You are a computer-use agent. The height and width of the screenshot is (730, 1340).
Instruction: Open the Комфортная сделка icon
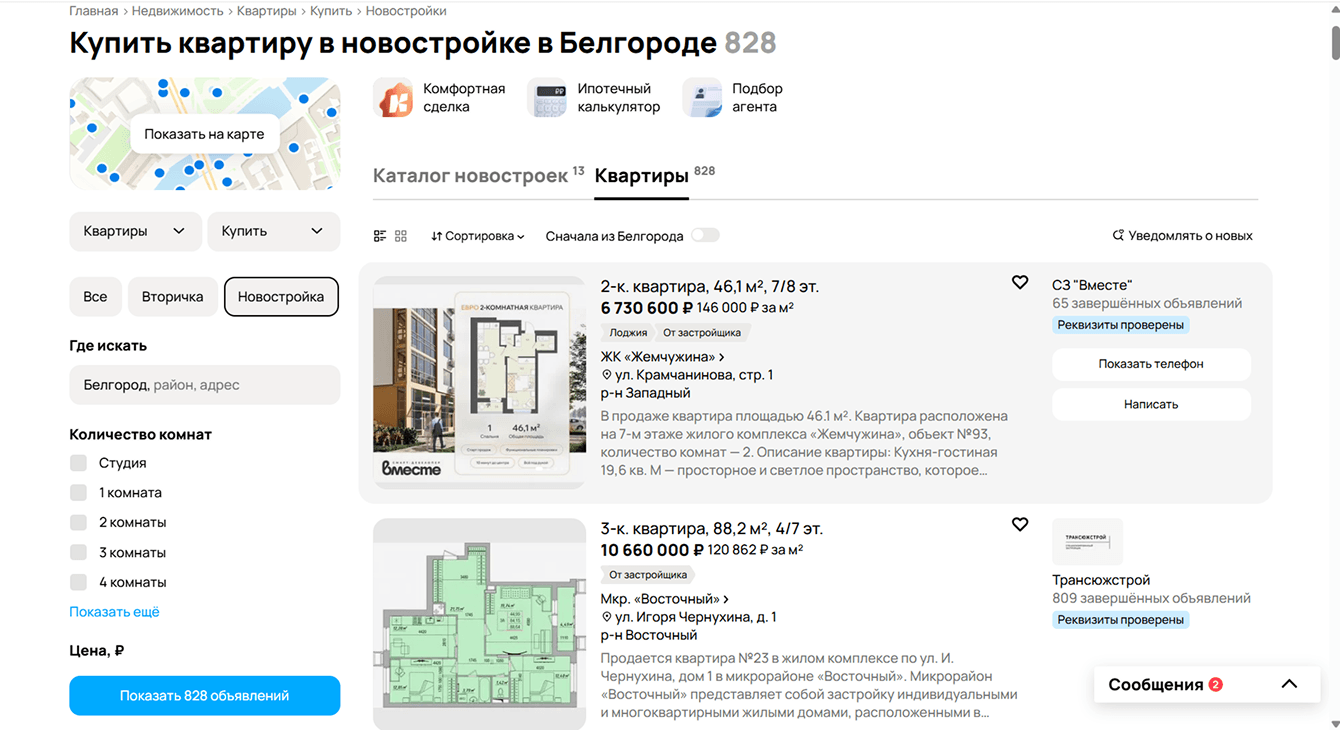[x=393, y=98]
